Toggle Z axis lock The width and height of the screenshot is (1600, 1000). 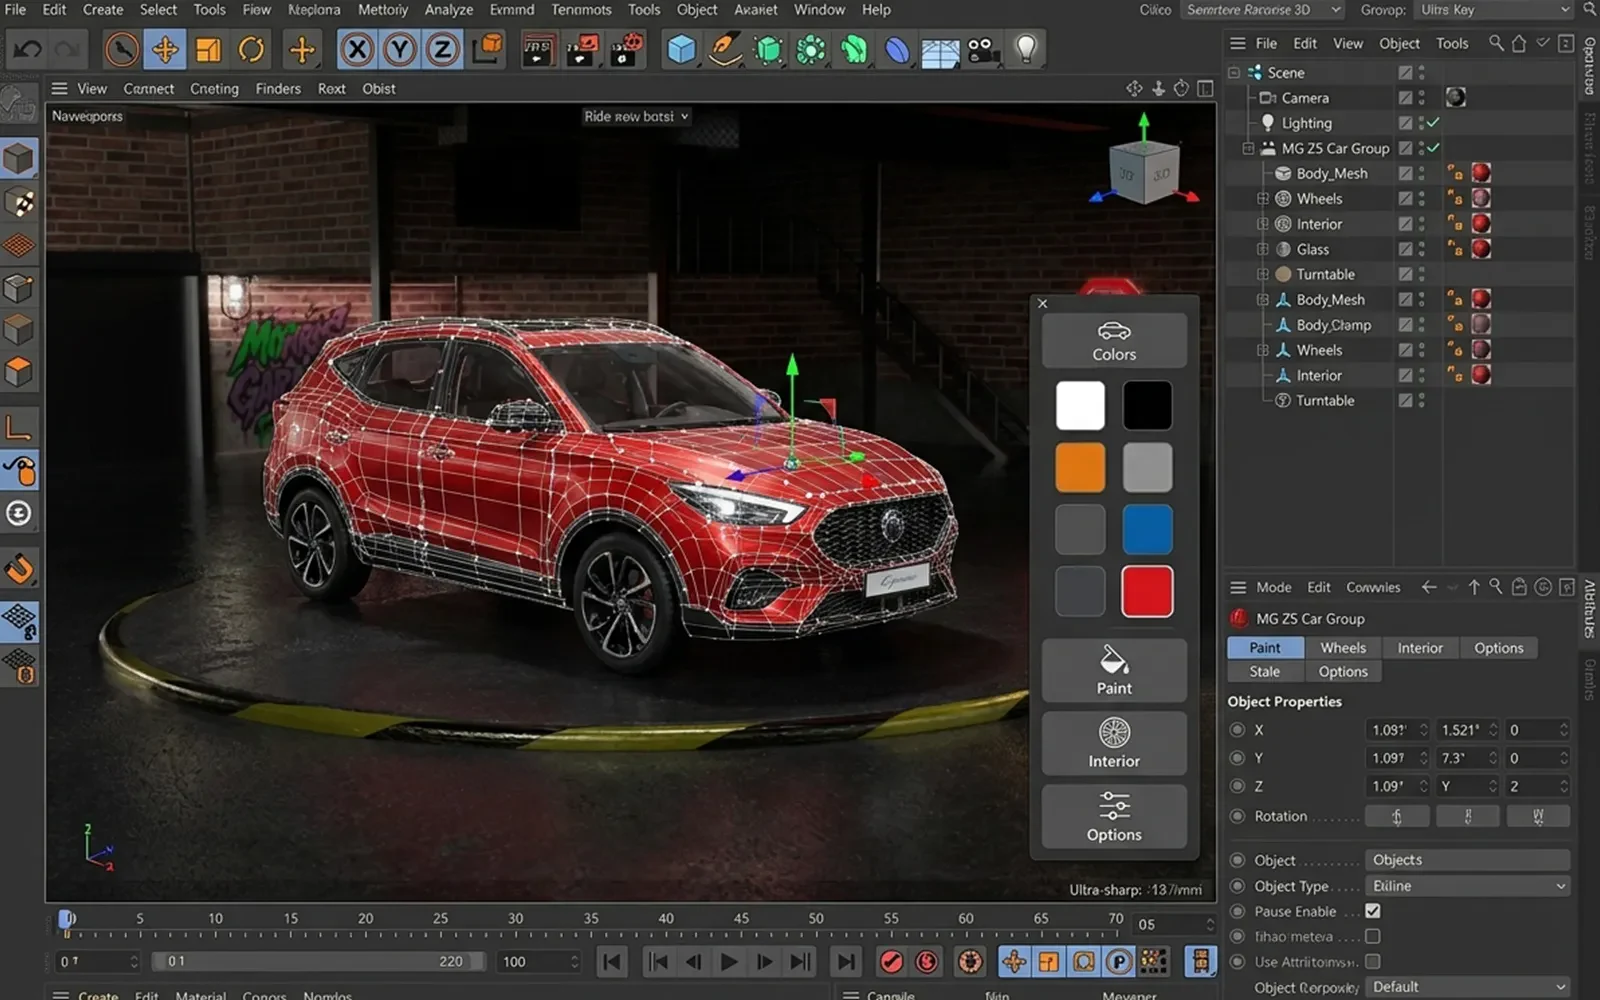pyautogui.click(x=442, y=48)
